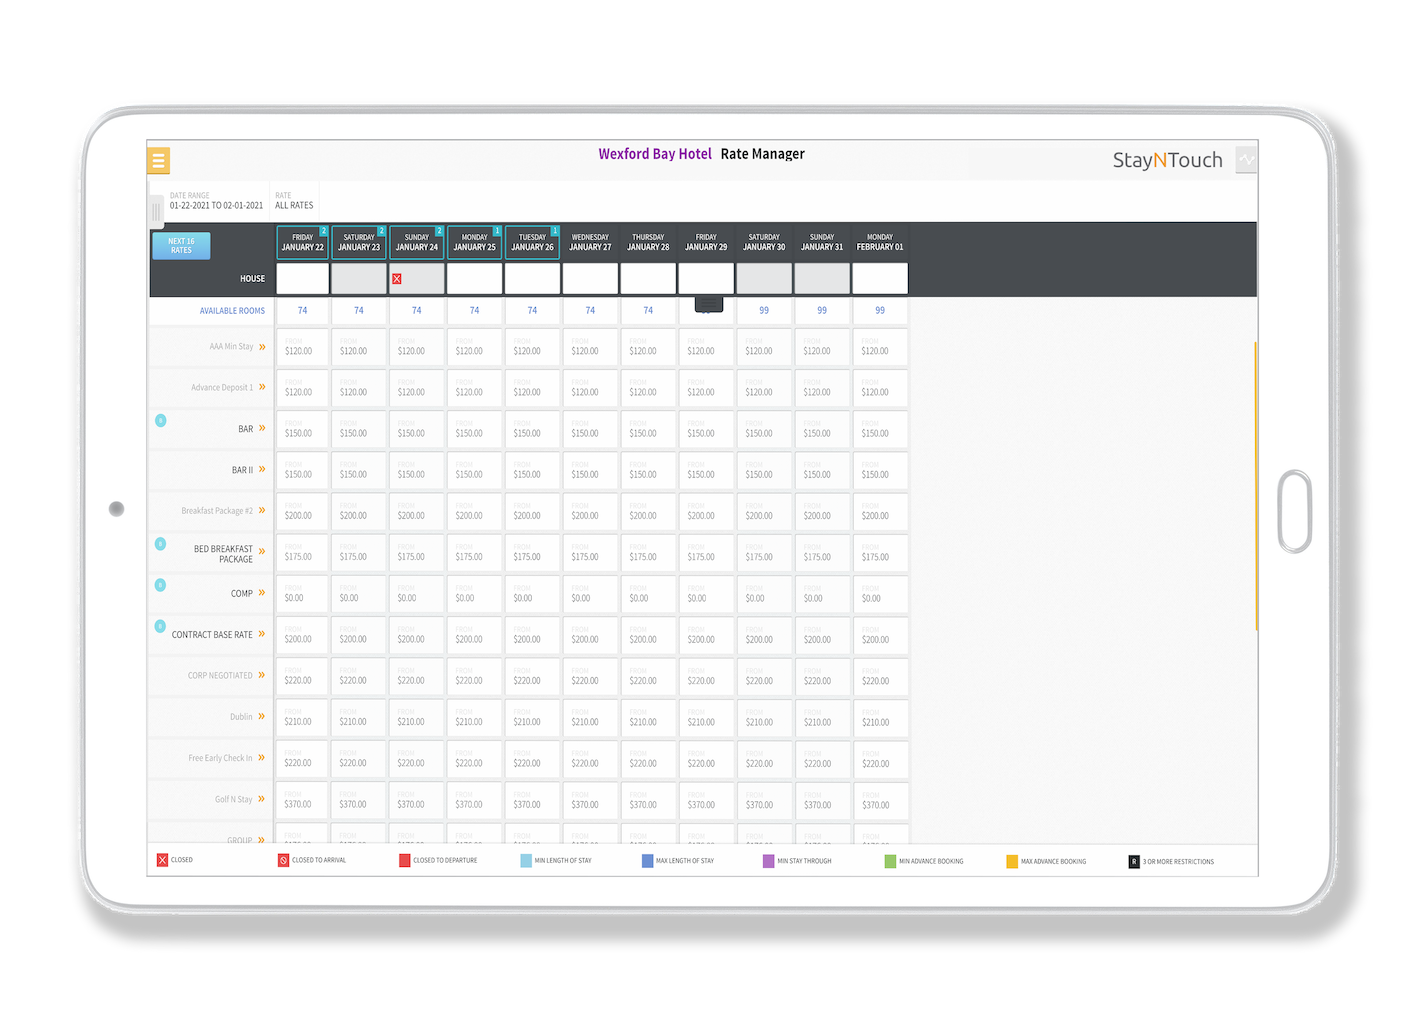This screenshot has width=1405, height=1035.
Task: Open the Dublin $210.00 cell for January 27
Action: (x=590, y=718)
